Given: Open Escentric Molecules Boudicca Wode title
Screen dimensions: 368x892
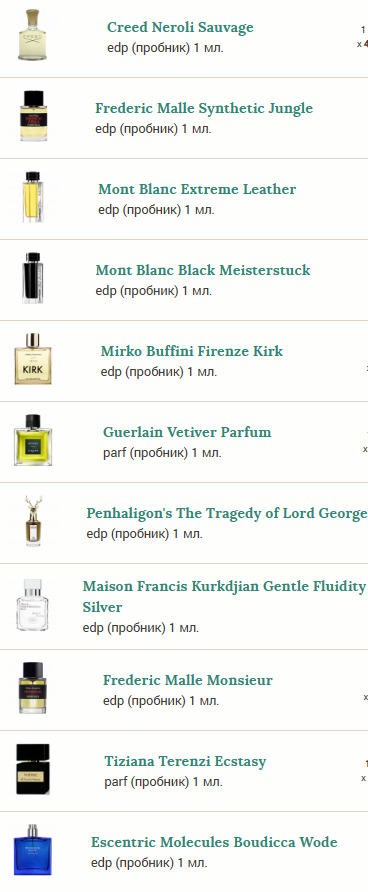Looking at the screenshot, I should pos(214,842).
